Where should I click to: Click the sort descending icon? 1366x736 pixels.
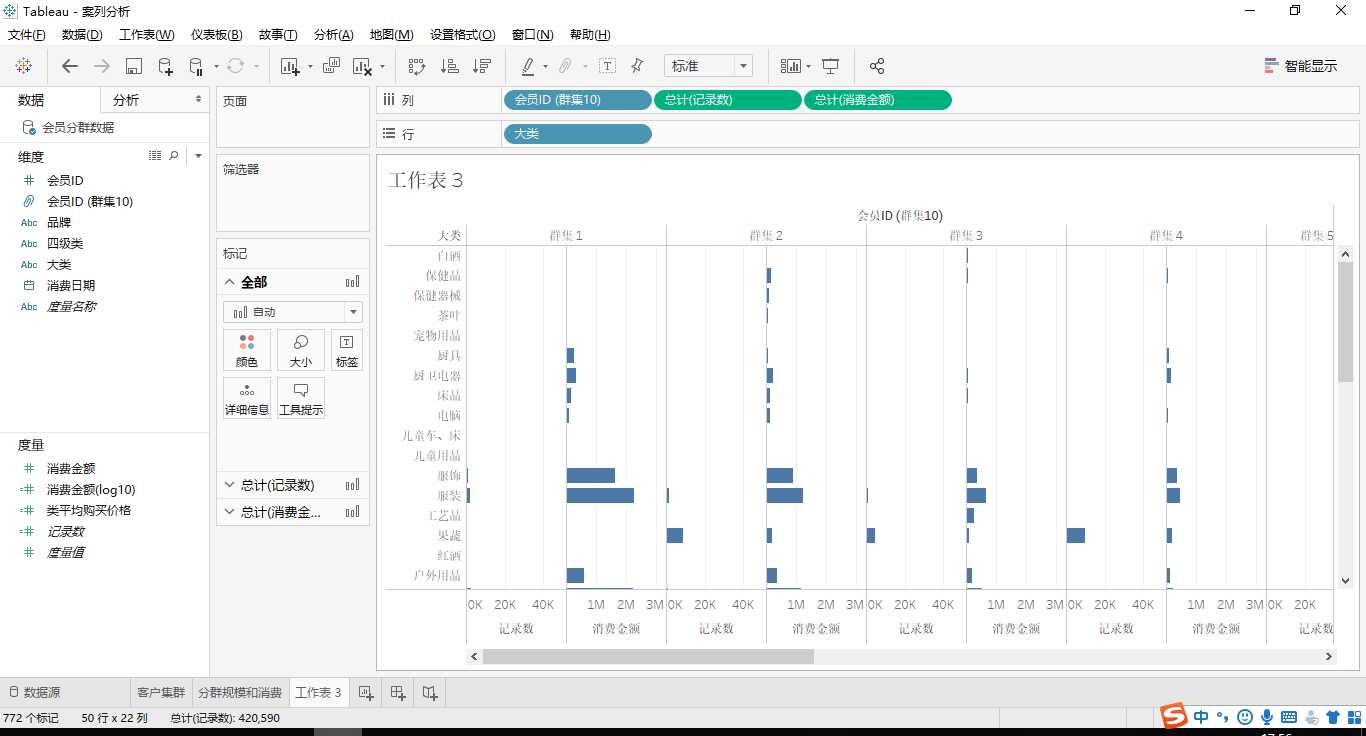point(482,66)
